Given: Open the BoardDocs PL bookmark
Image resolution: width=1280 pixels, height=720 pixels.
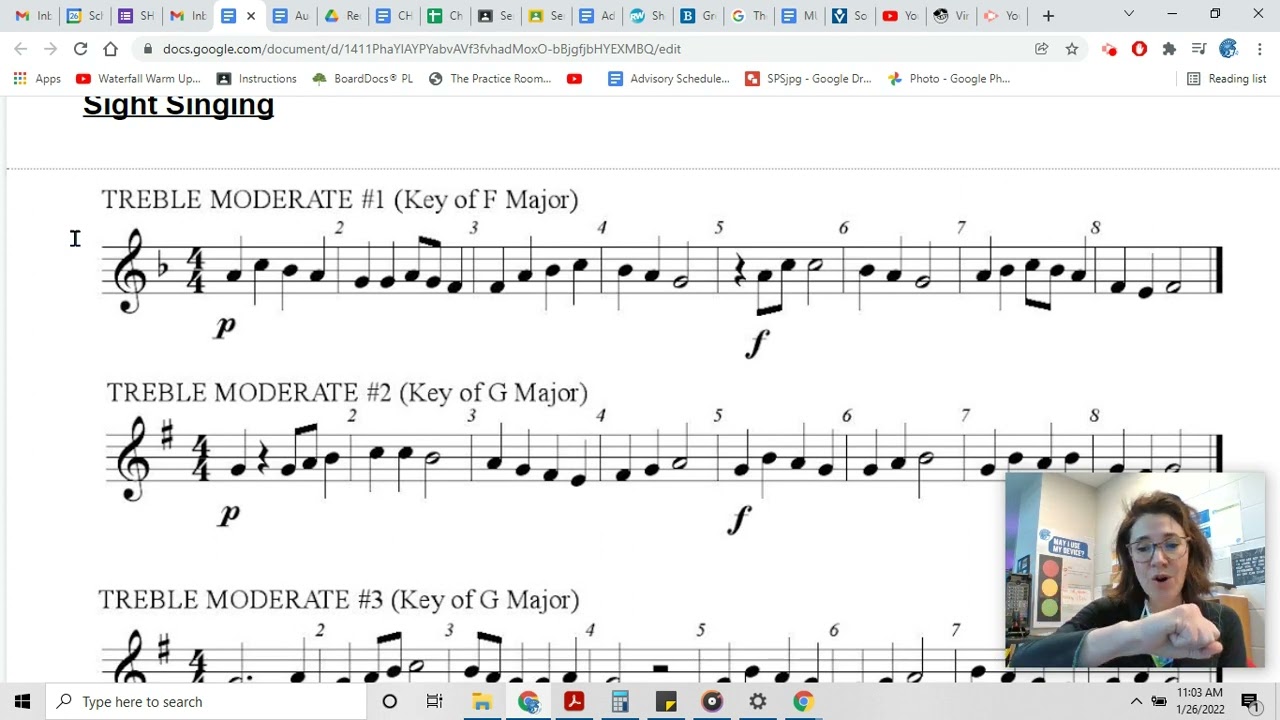Looking at the screenshot, I should pyautogui.click(x=363, y=78).
